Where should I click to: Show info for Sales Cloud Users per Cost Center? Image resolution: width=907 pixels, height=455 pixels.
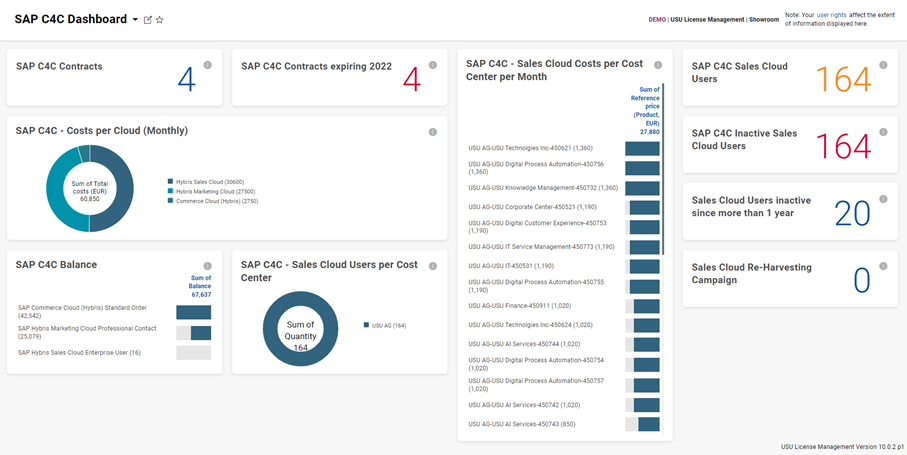tap(433, 266)
